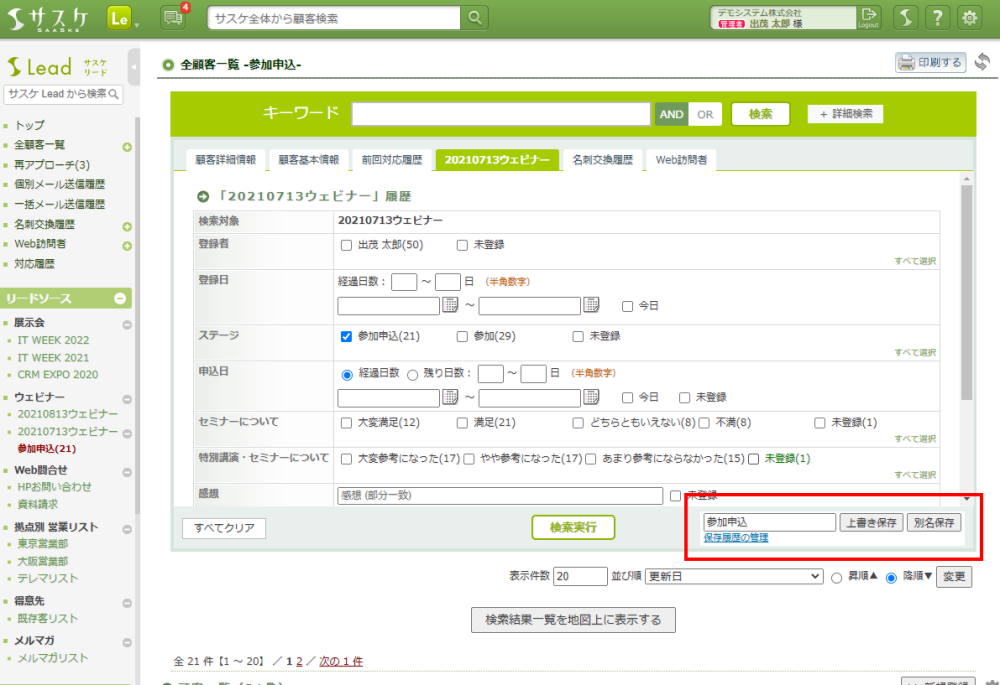Check the 大変満足(12) checkbox
Image resolution: width=1000 pixels, height=685 pixels.
point(346,423)
